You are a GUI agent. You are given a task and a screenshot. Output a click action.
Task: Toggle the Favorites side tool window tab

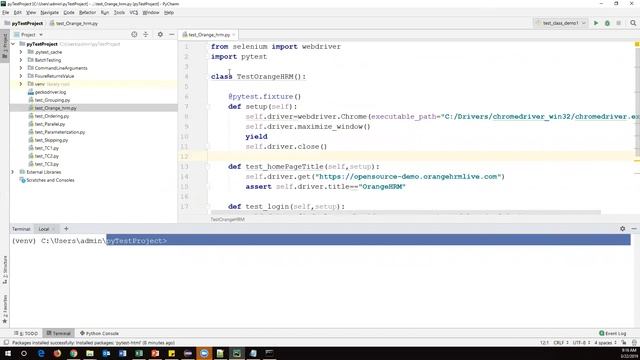pyautogui.click(x=5, y=309)
